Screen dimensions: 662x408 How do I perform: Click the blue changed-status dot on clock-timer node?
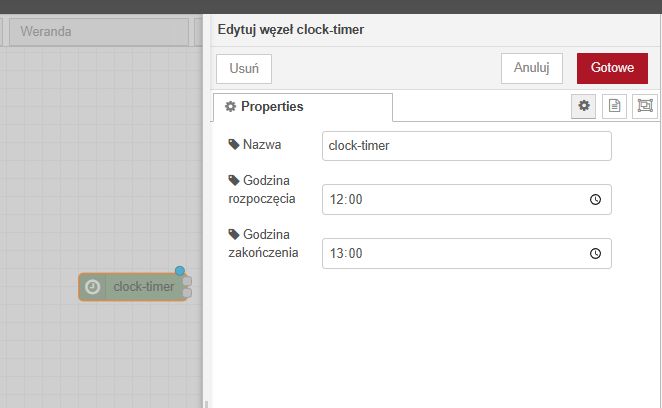[x=180, y=270]
